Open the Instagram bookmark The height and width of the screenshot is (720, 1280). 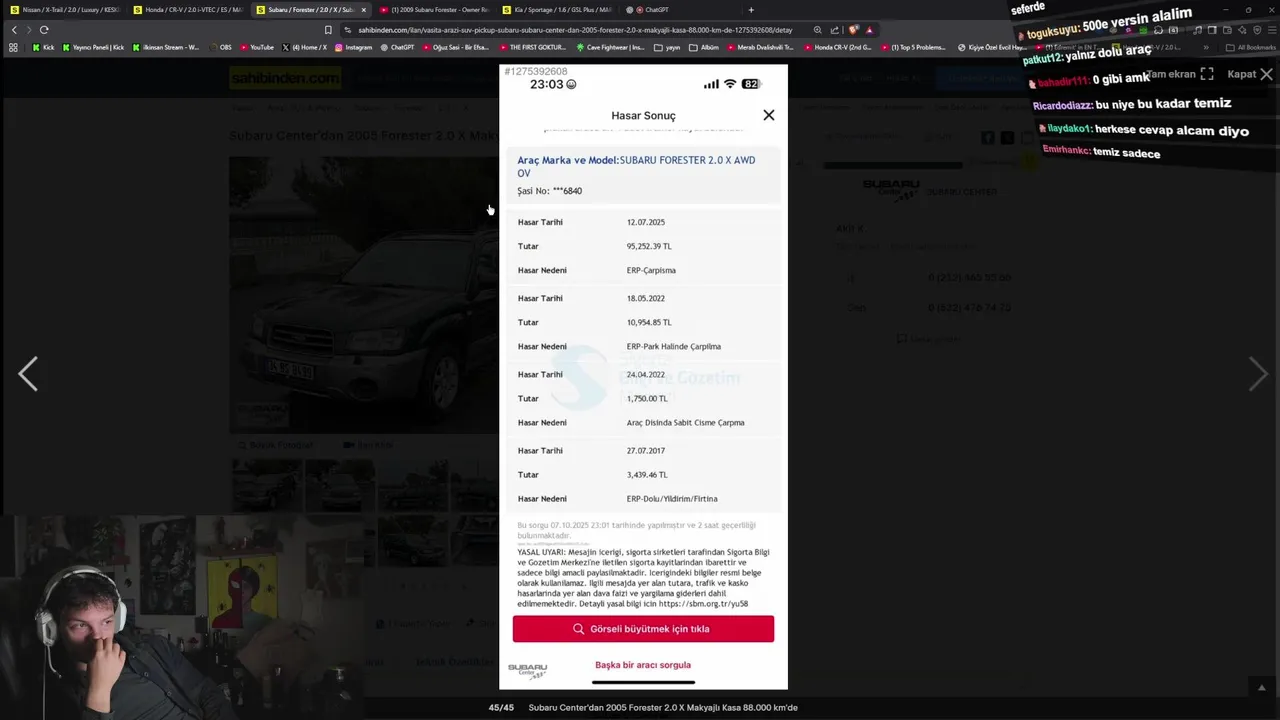click(x=353, y=47)
